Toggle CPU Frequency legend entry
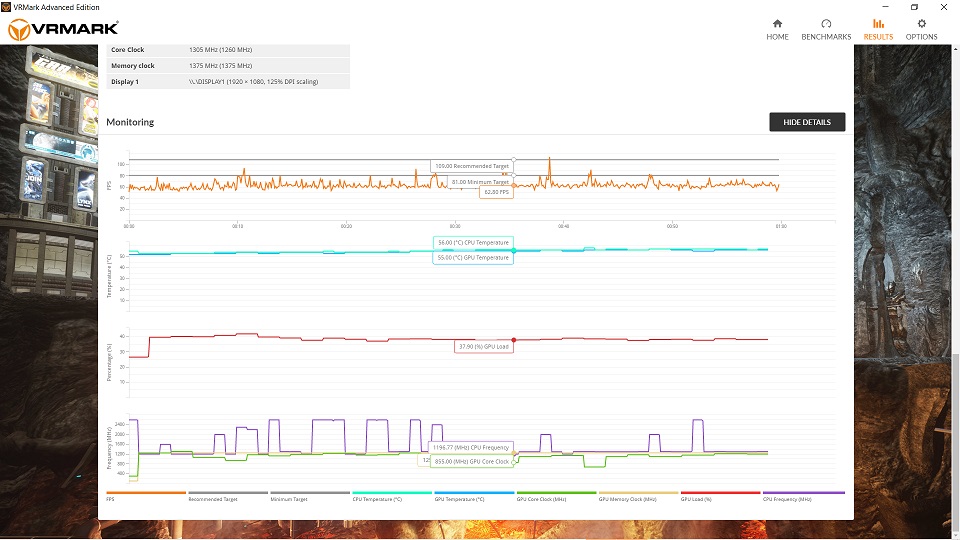The width and height of the screenshot is (960, 540). [803, 497]
